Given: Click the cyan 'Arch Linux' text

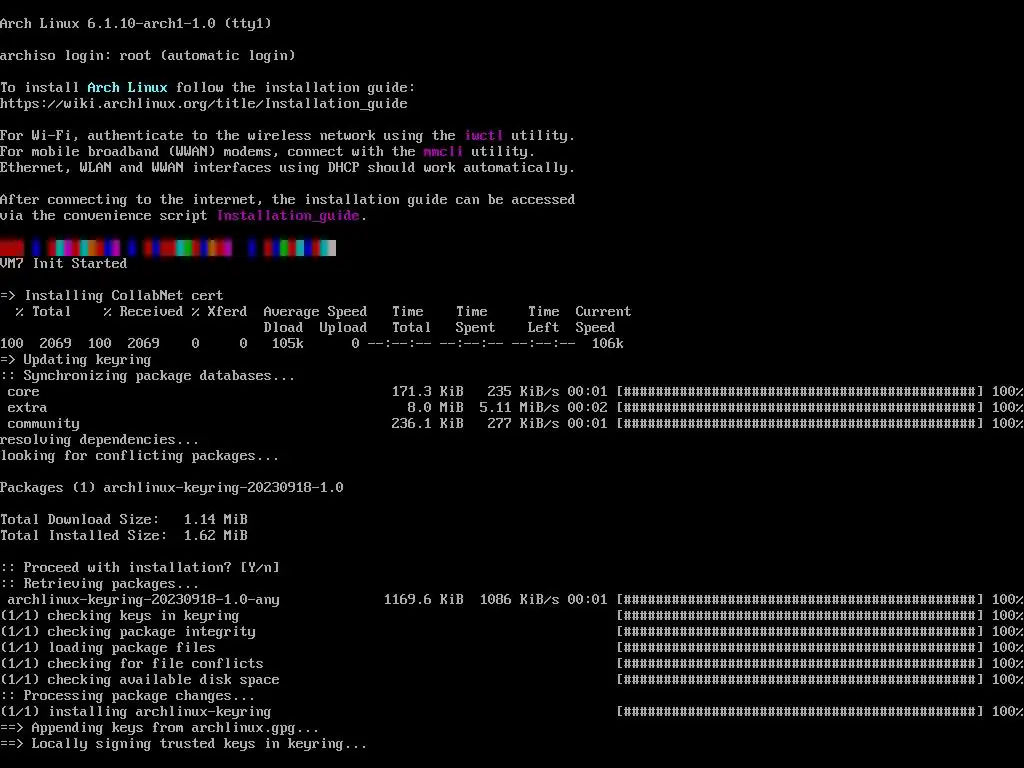Looking at the screenshot, I should tap(127, 87).
